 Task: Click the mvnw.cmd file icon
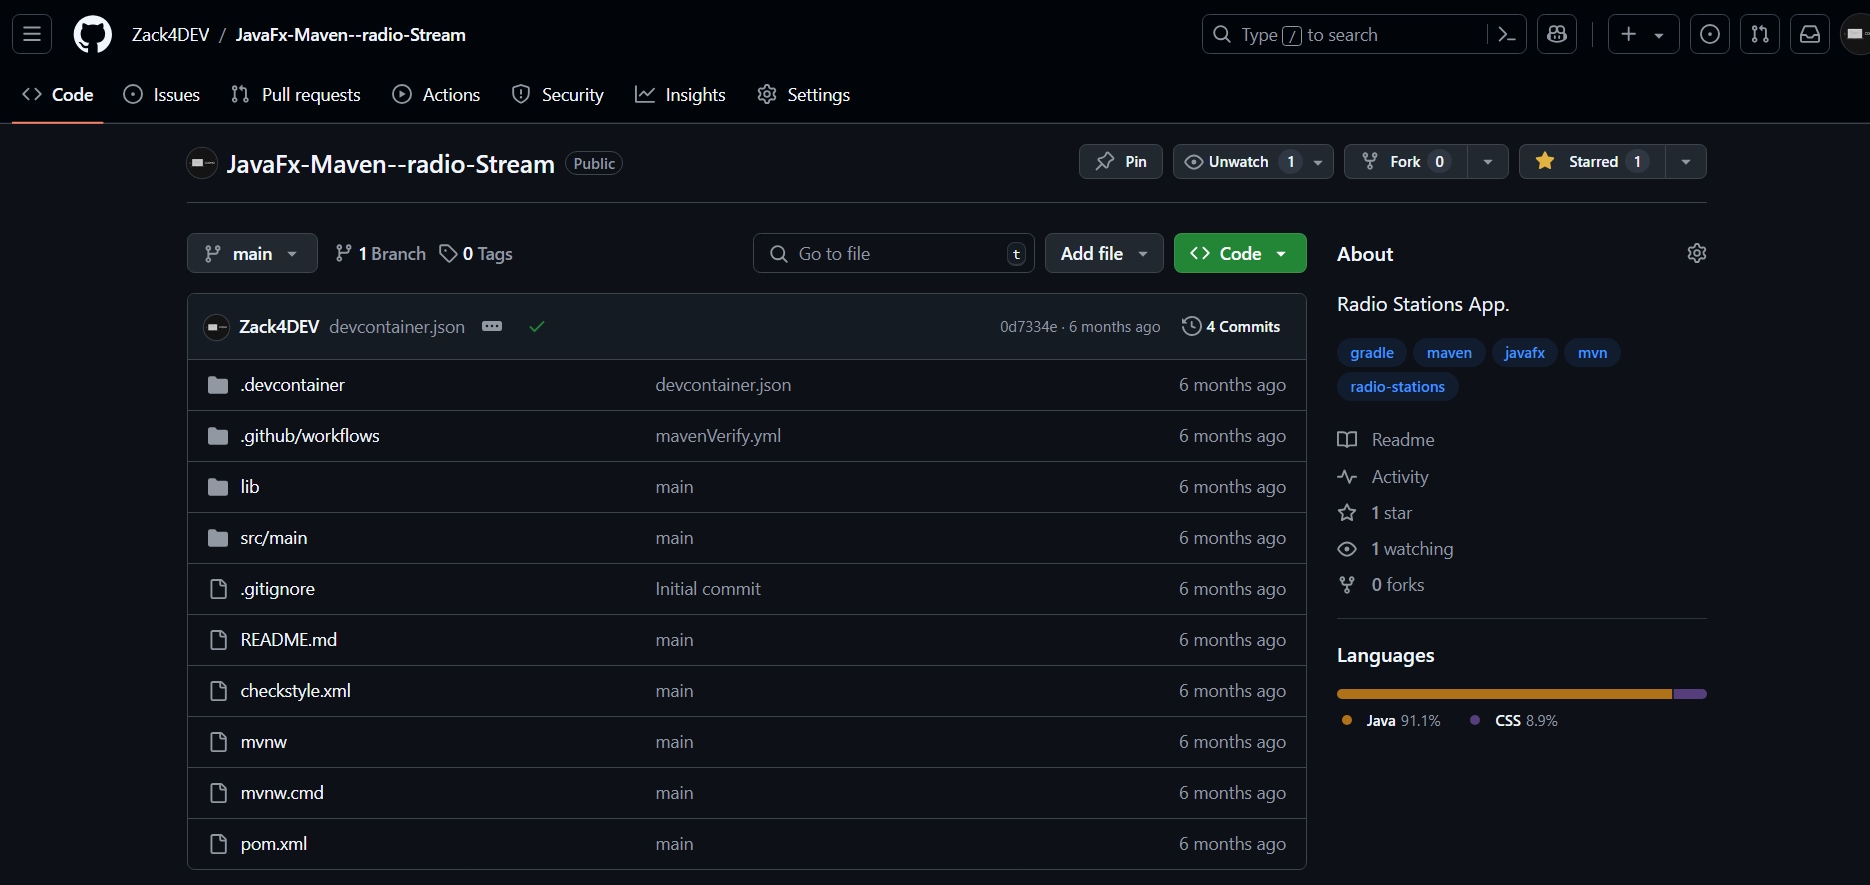click(x=218, y=793)
